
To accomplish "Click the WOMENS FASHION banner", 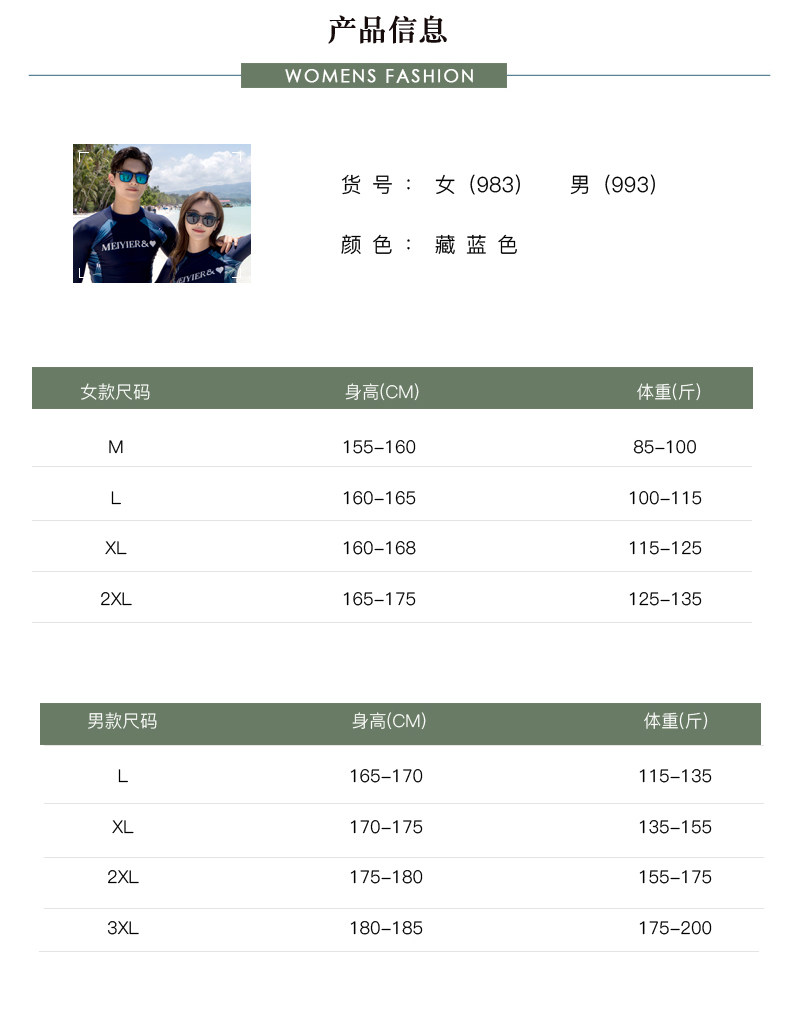I will [374, 76].
